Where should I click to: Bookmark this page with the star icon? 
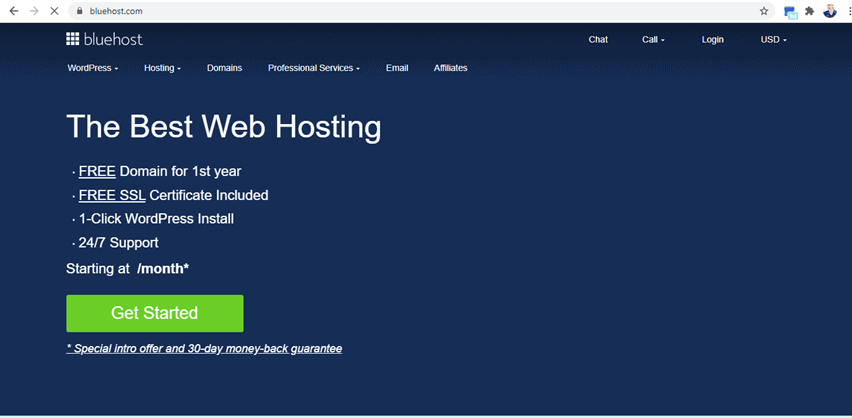[765, 11]
